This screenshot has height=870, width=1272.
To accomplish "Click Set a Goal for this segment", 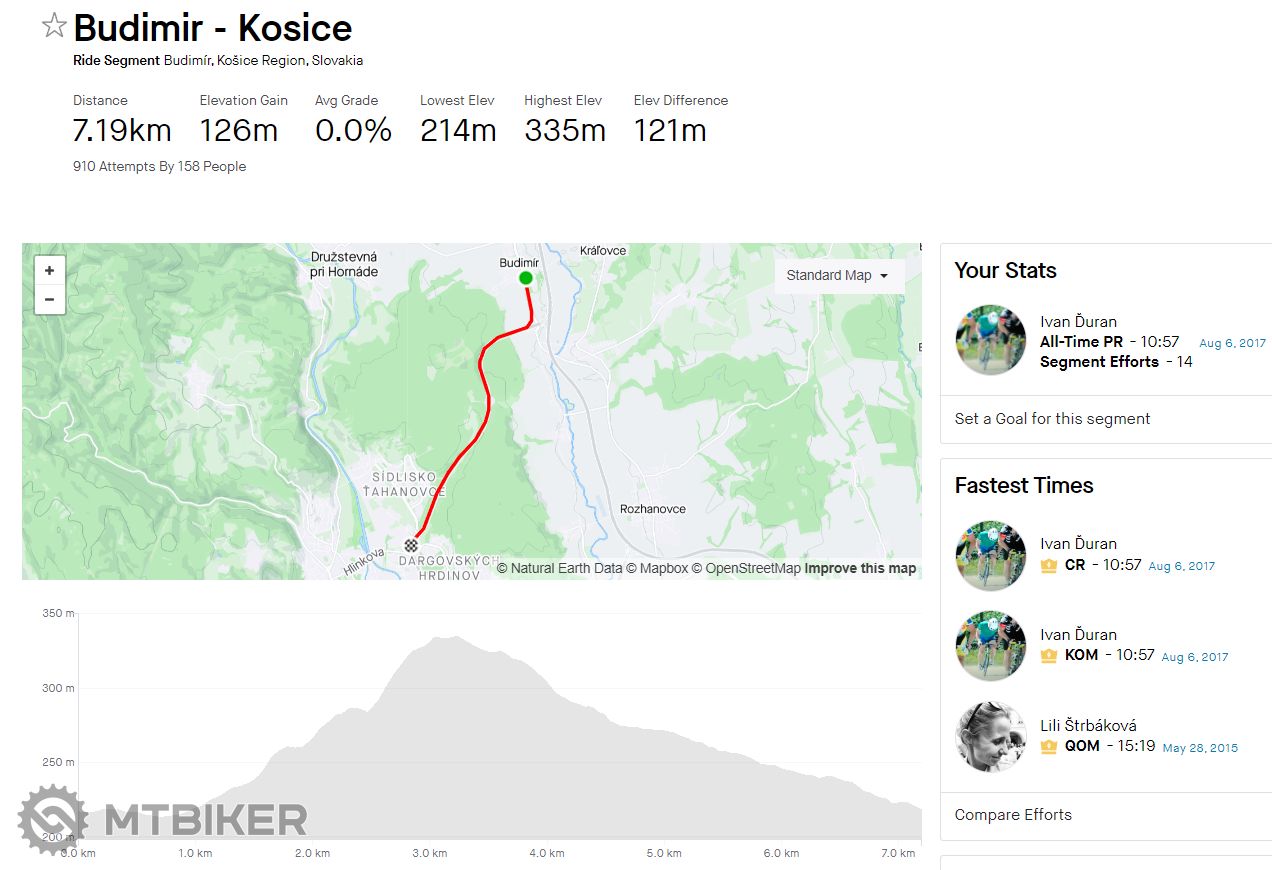I will [1052, 419].
